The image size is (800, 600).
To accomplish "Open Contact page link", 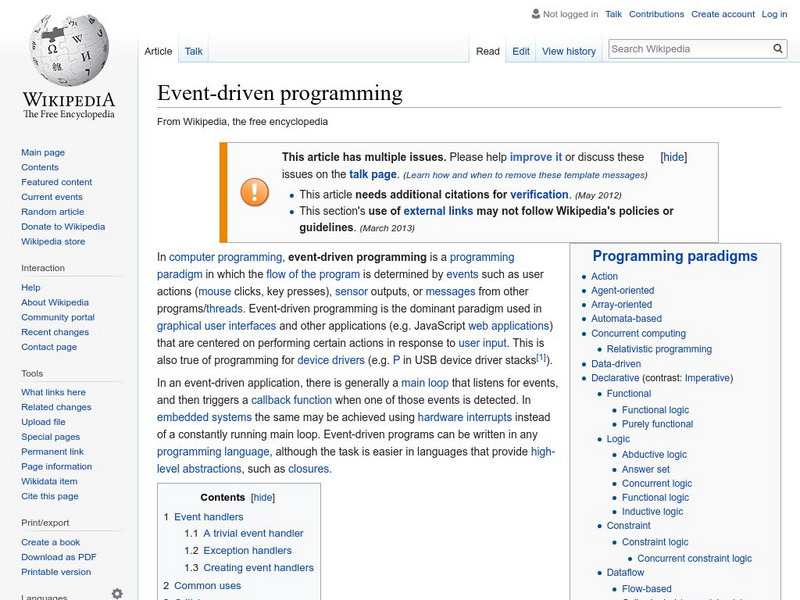I will 49,346.
